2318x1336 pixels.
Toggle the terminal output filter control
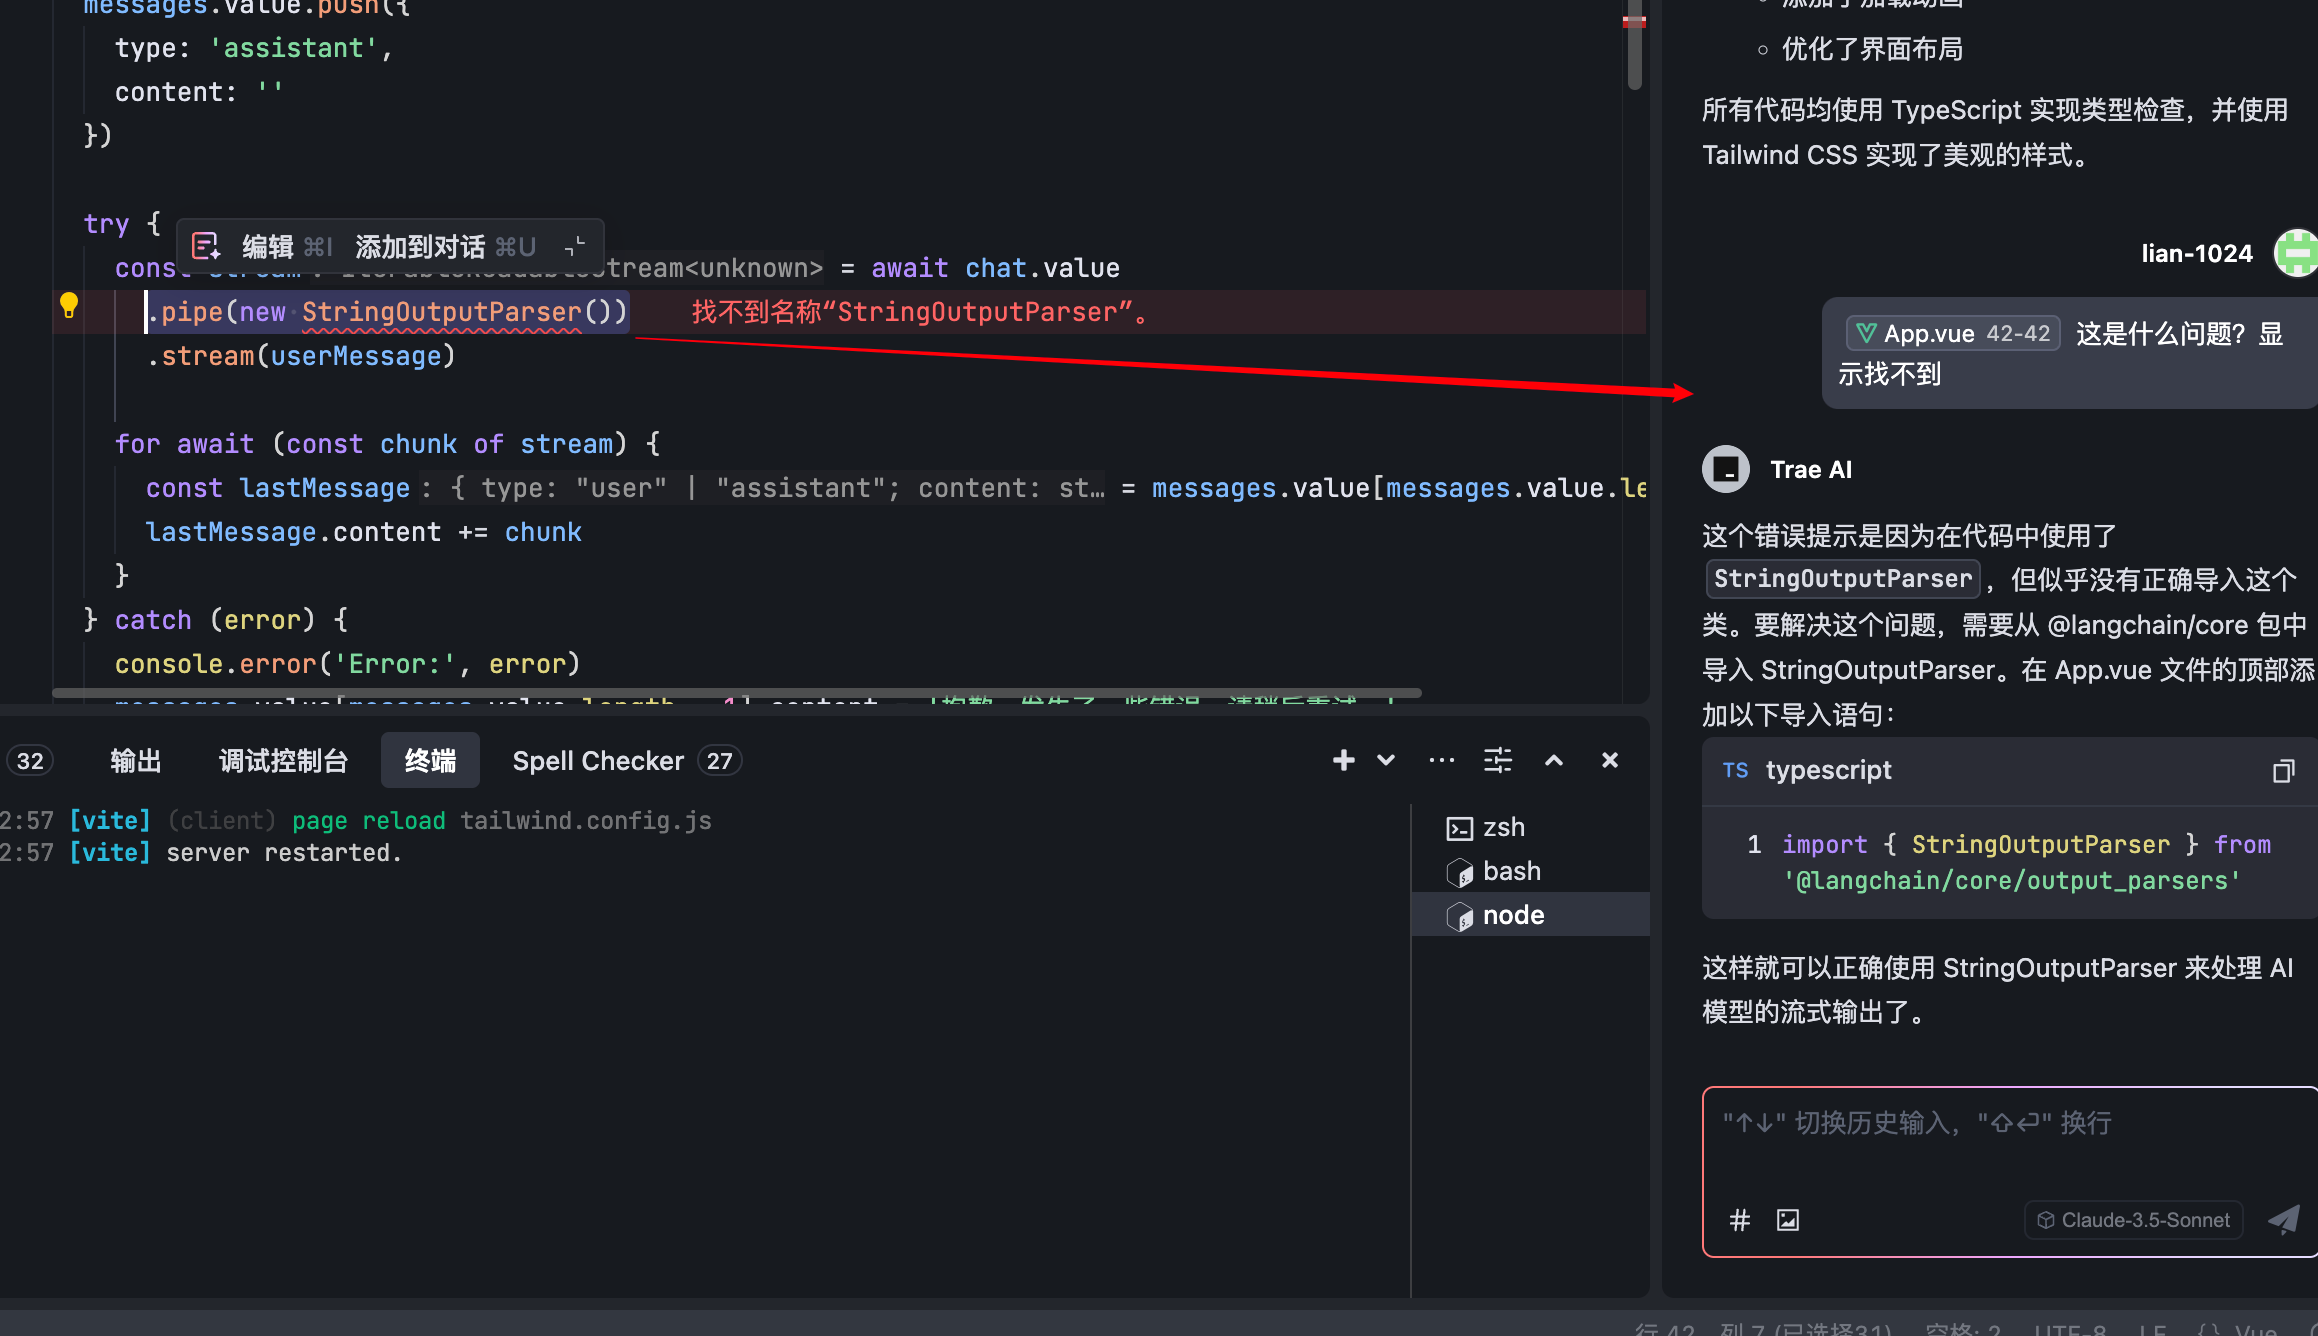1497,760
